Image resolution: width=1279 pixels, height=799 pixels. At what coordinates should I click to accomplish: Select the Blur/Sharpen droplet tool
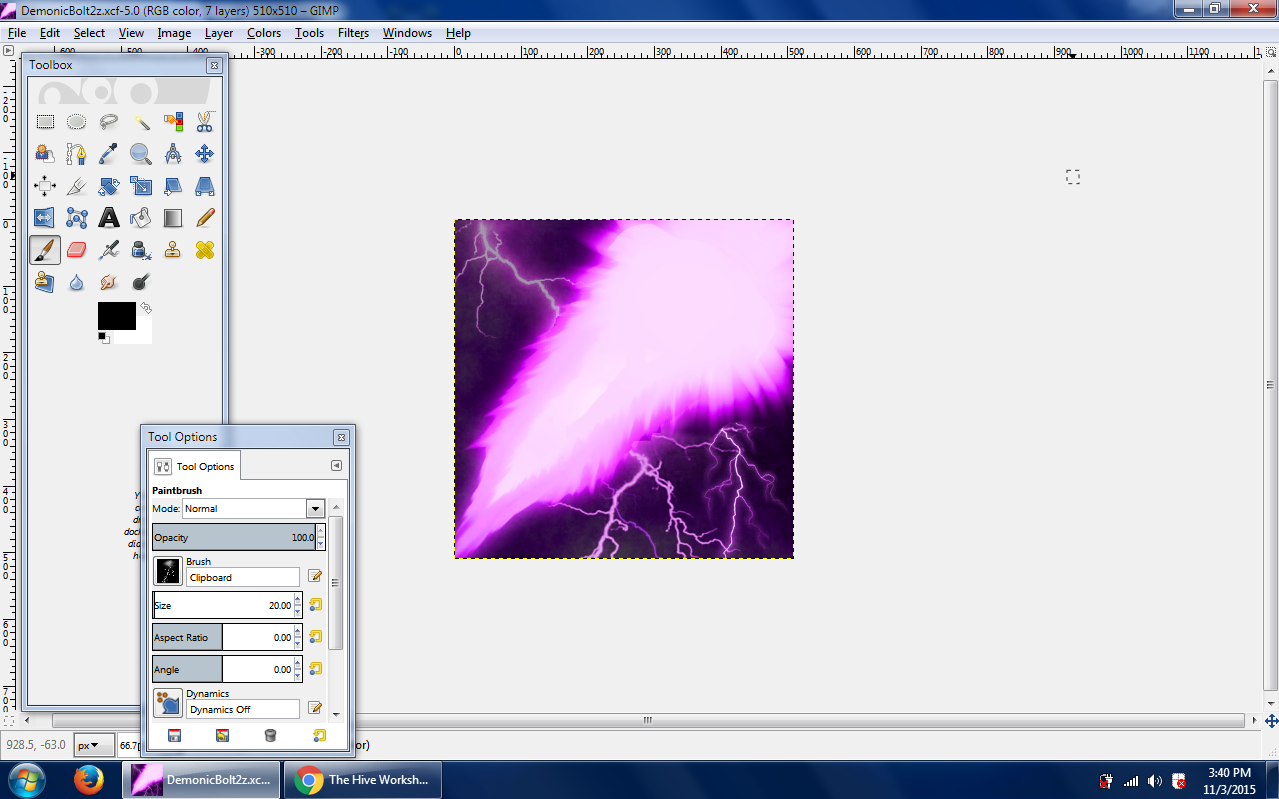pos(77,282)
